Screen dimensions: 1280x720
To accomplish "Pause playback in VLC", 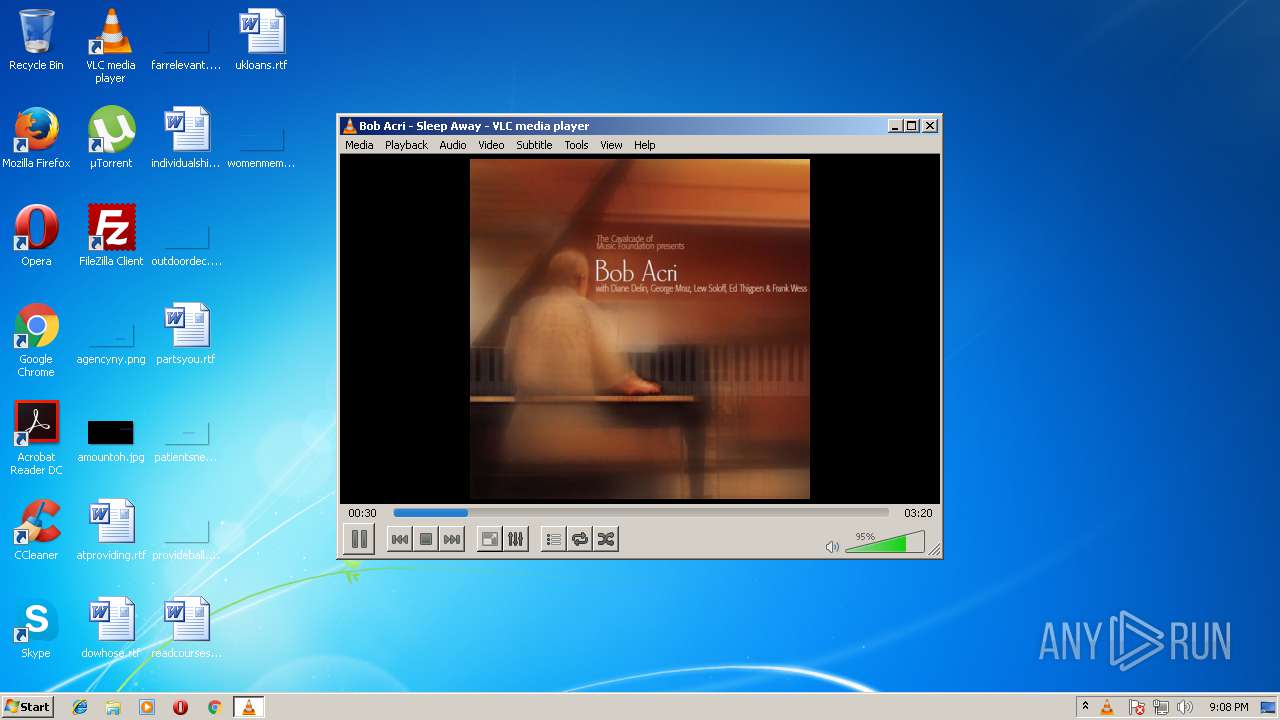I will 359,539.
